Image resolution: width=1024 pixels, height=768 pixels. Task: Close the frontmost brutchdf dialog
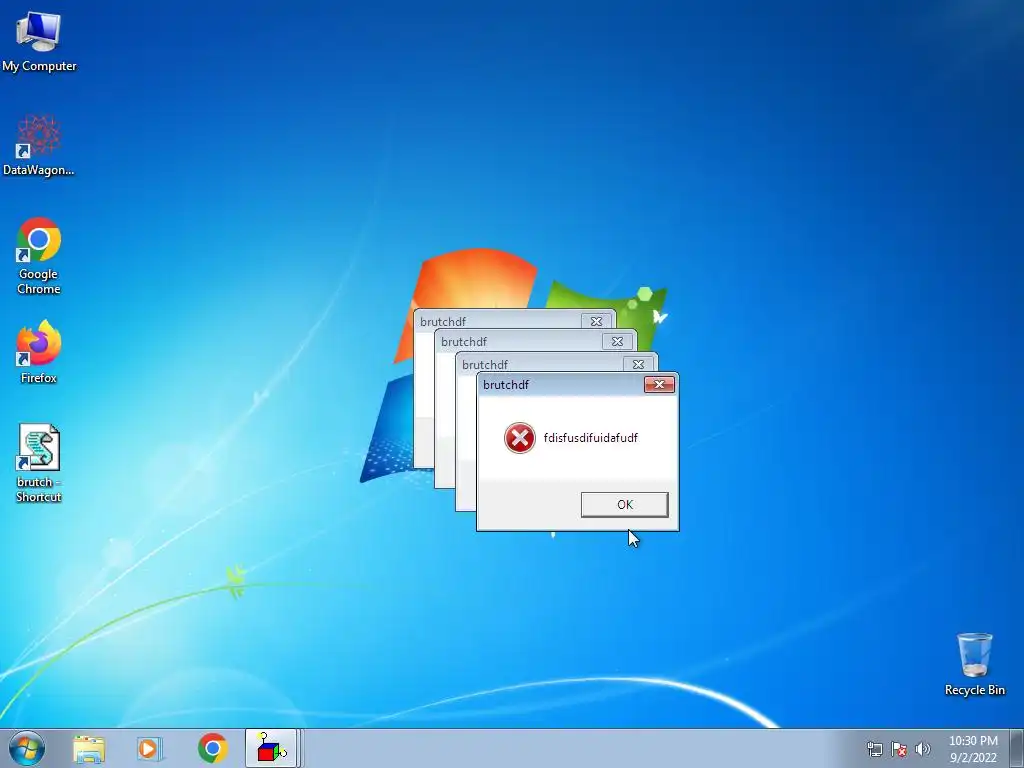659,385
